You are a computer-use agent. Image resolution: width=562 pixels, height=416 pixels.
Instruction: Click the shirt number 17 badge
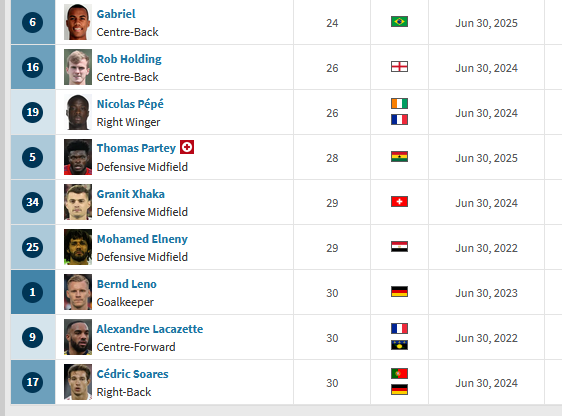(33, 382)
